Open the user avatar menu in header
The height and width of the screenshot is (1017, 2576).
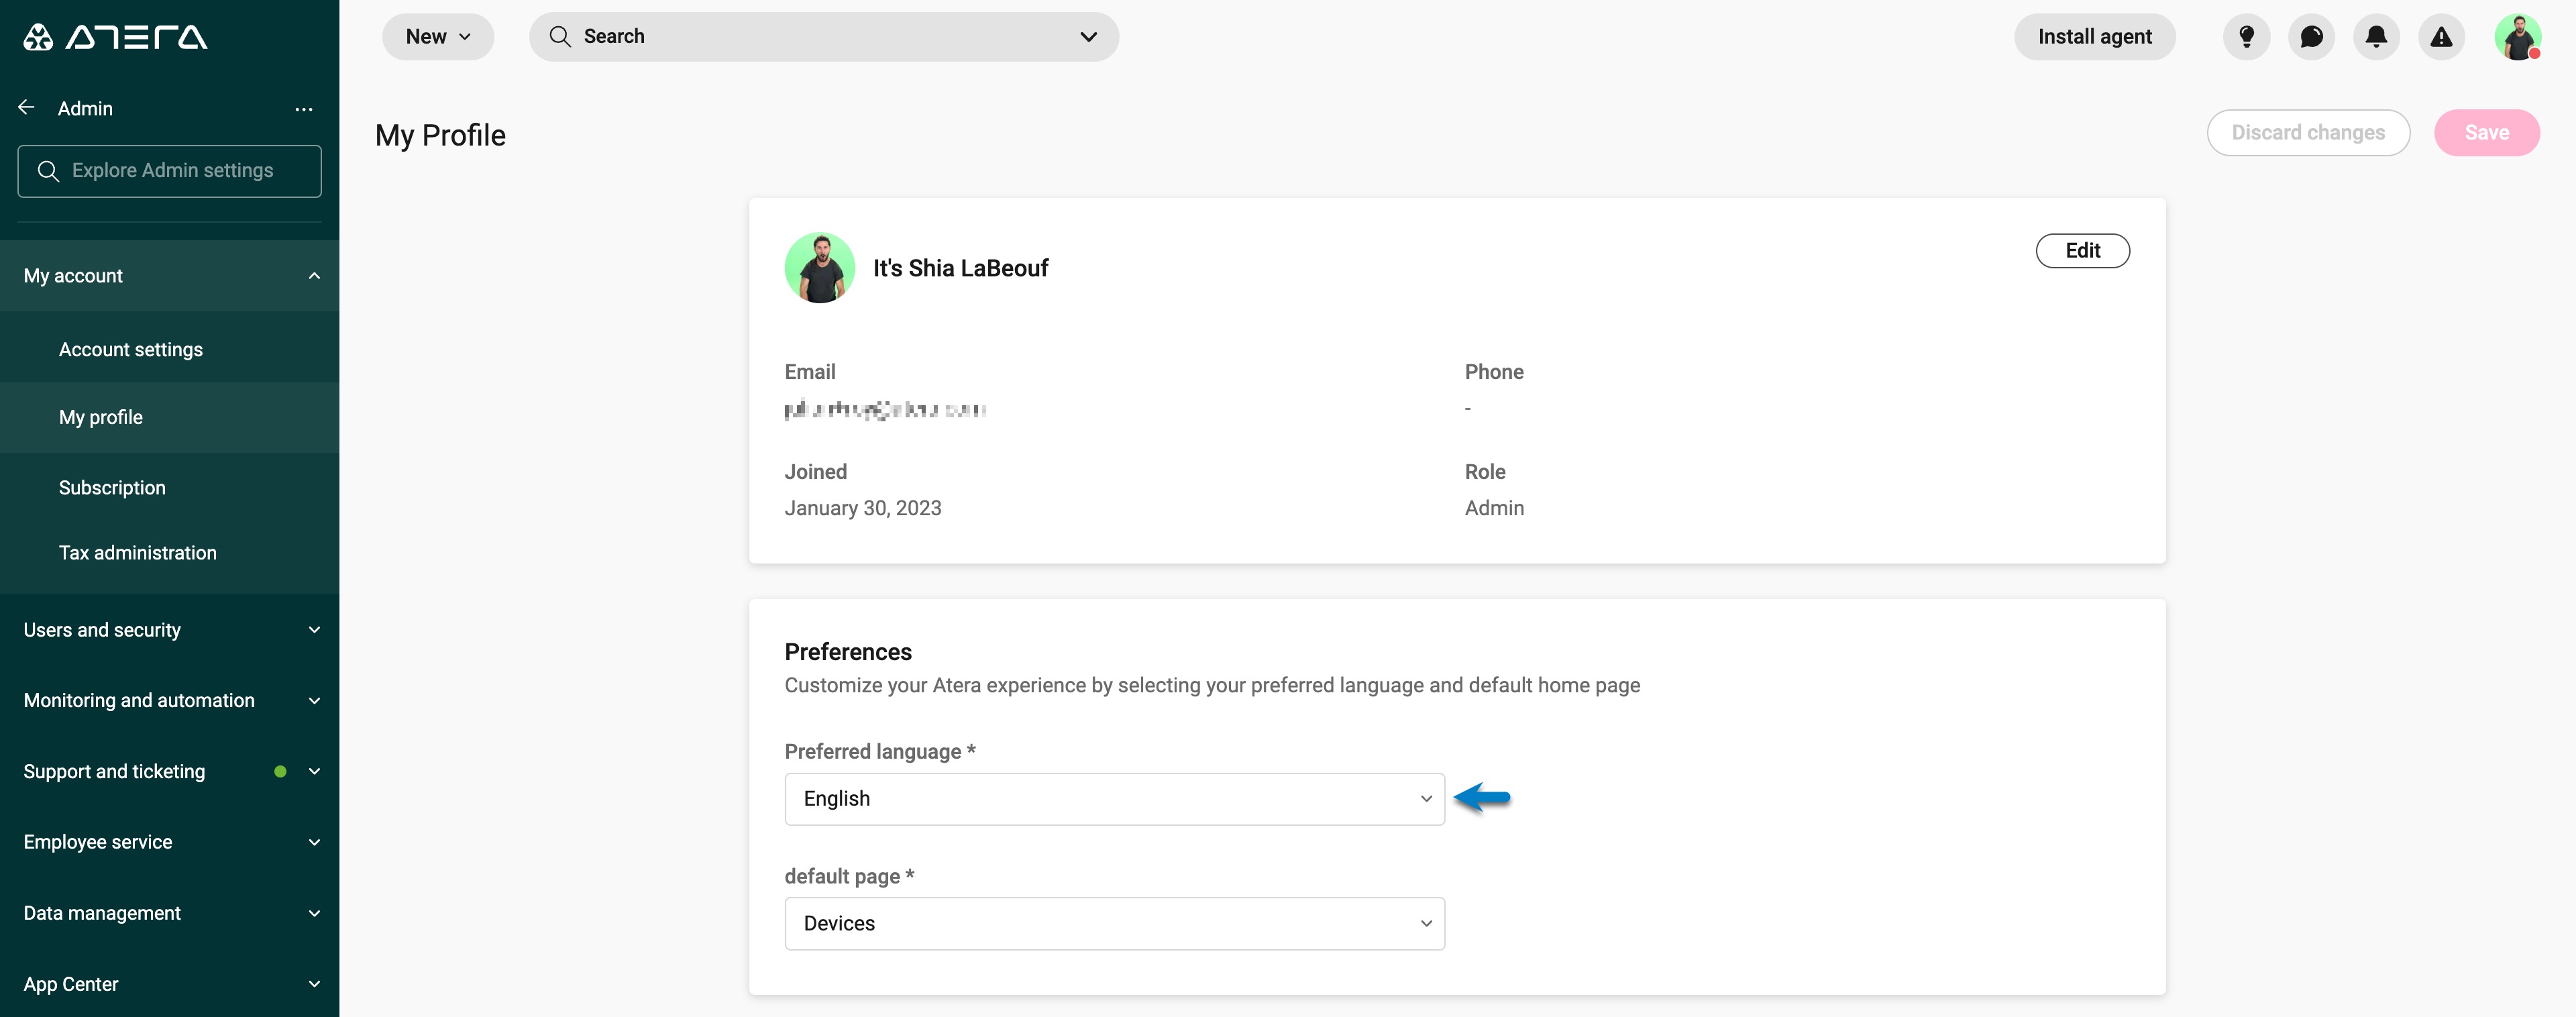pyautogui.click(x=2517, y=37)
